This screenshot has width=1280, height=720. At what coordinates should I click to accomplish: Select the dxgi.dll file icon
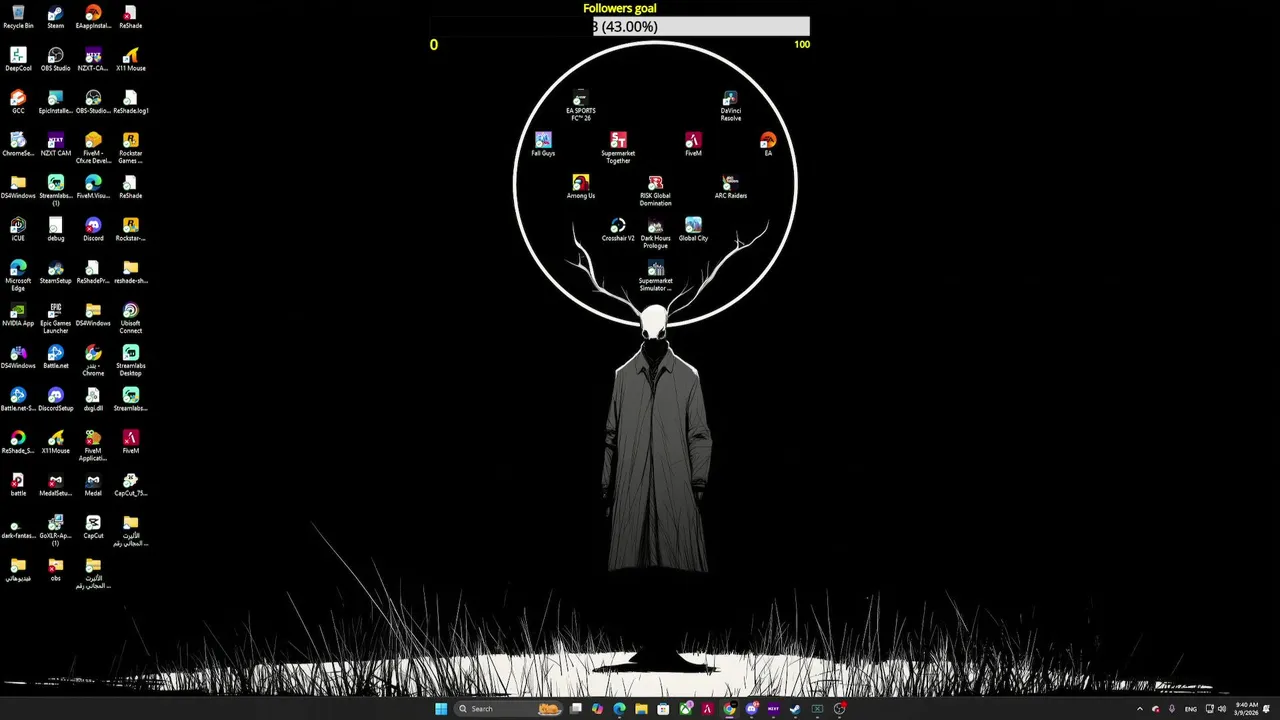point(93,400)
